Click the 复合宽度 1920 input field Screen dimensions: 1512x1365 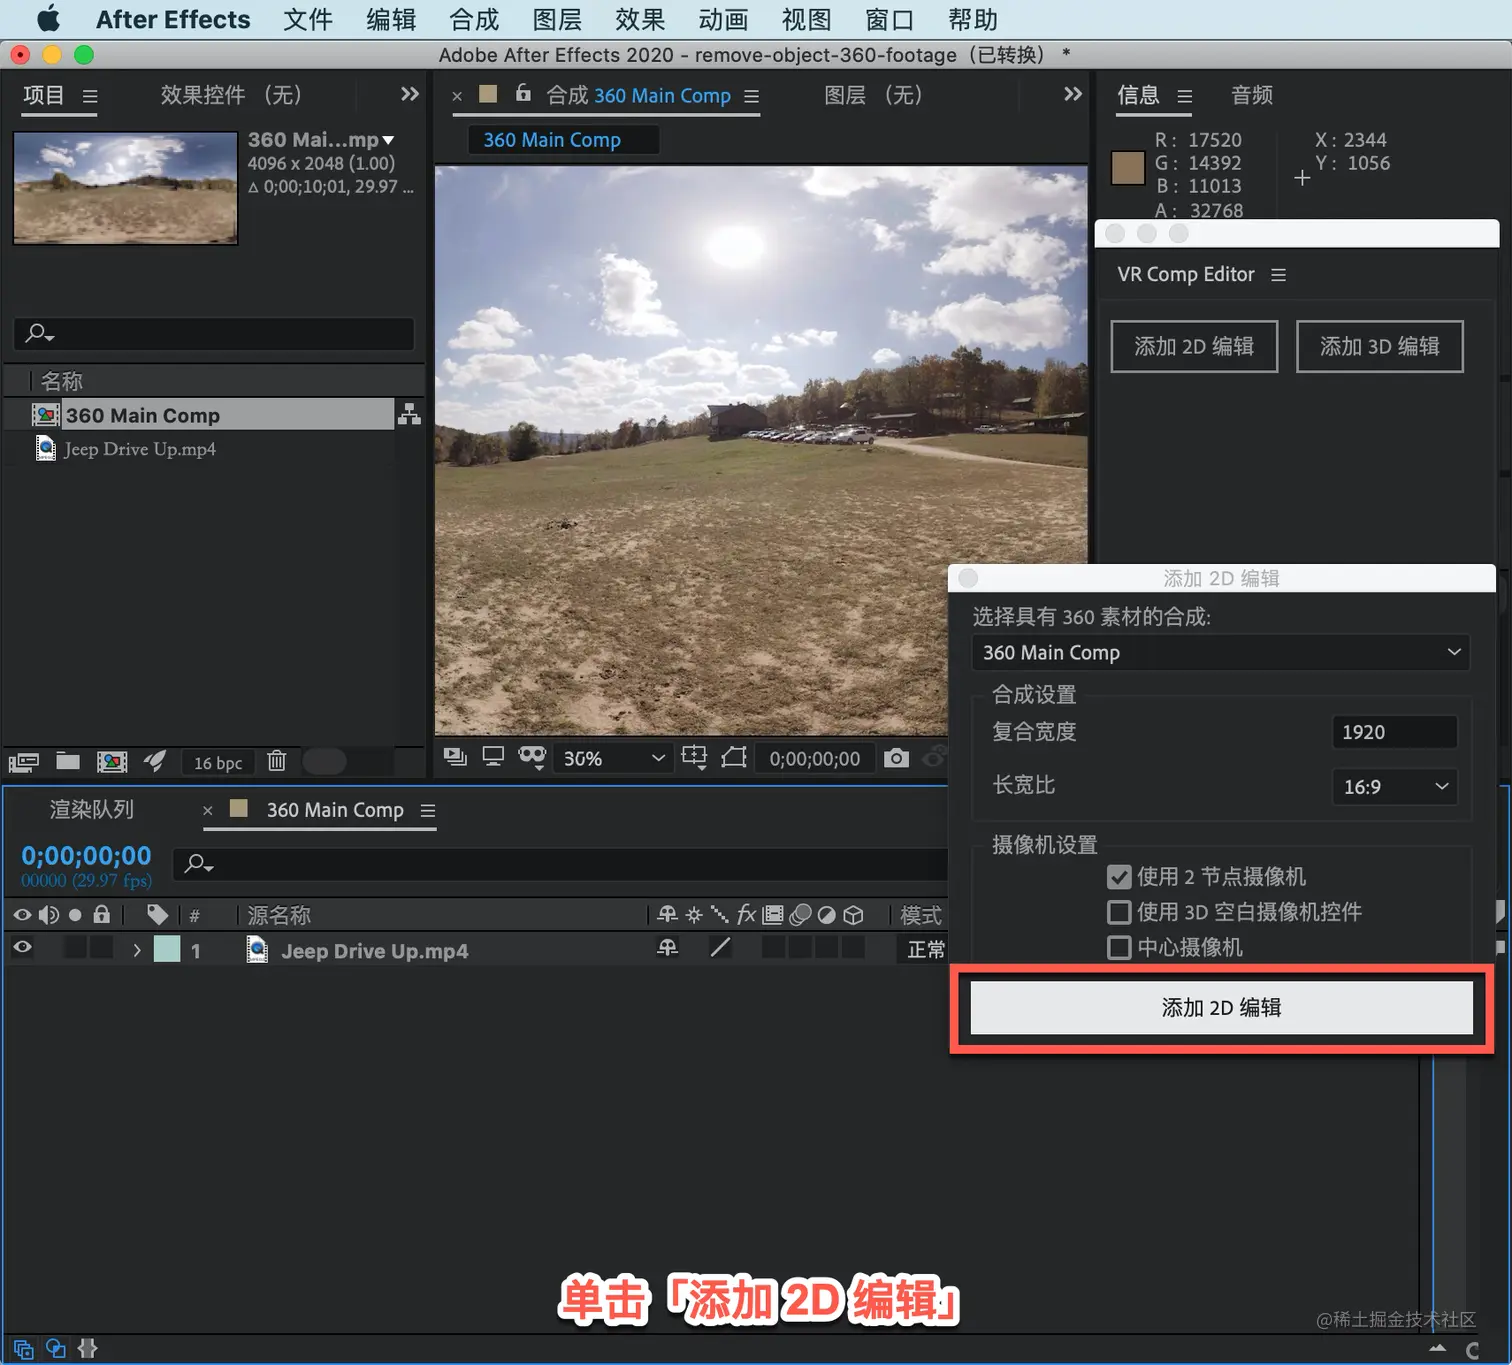(x=1394, y=732)
